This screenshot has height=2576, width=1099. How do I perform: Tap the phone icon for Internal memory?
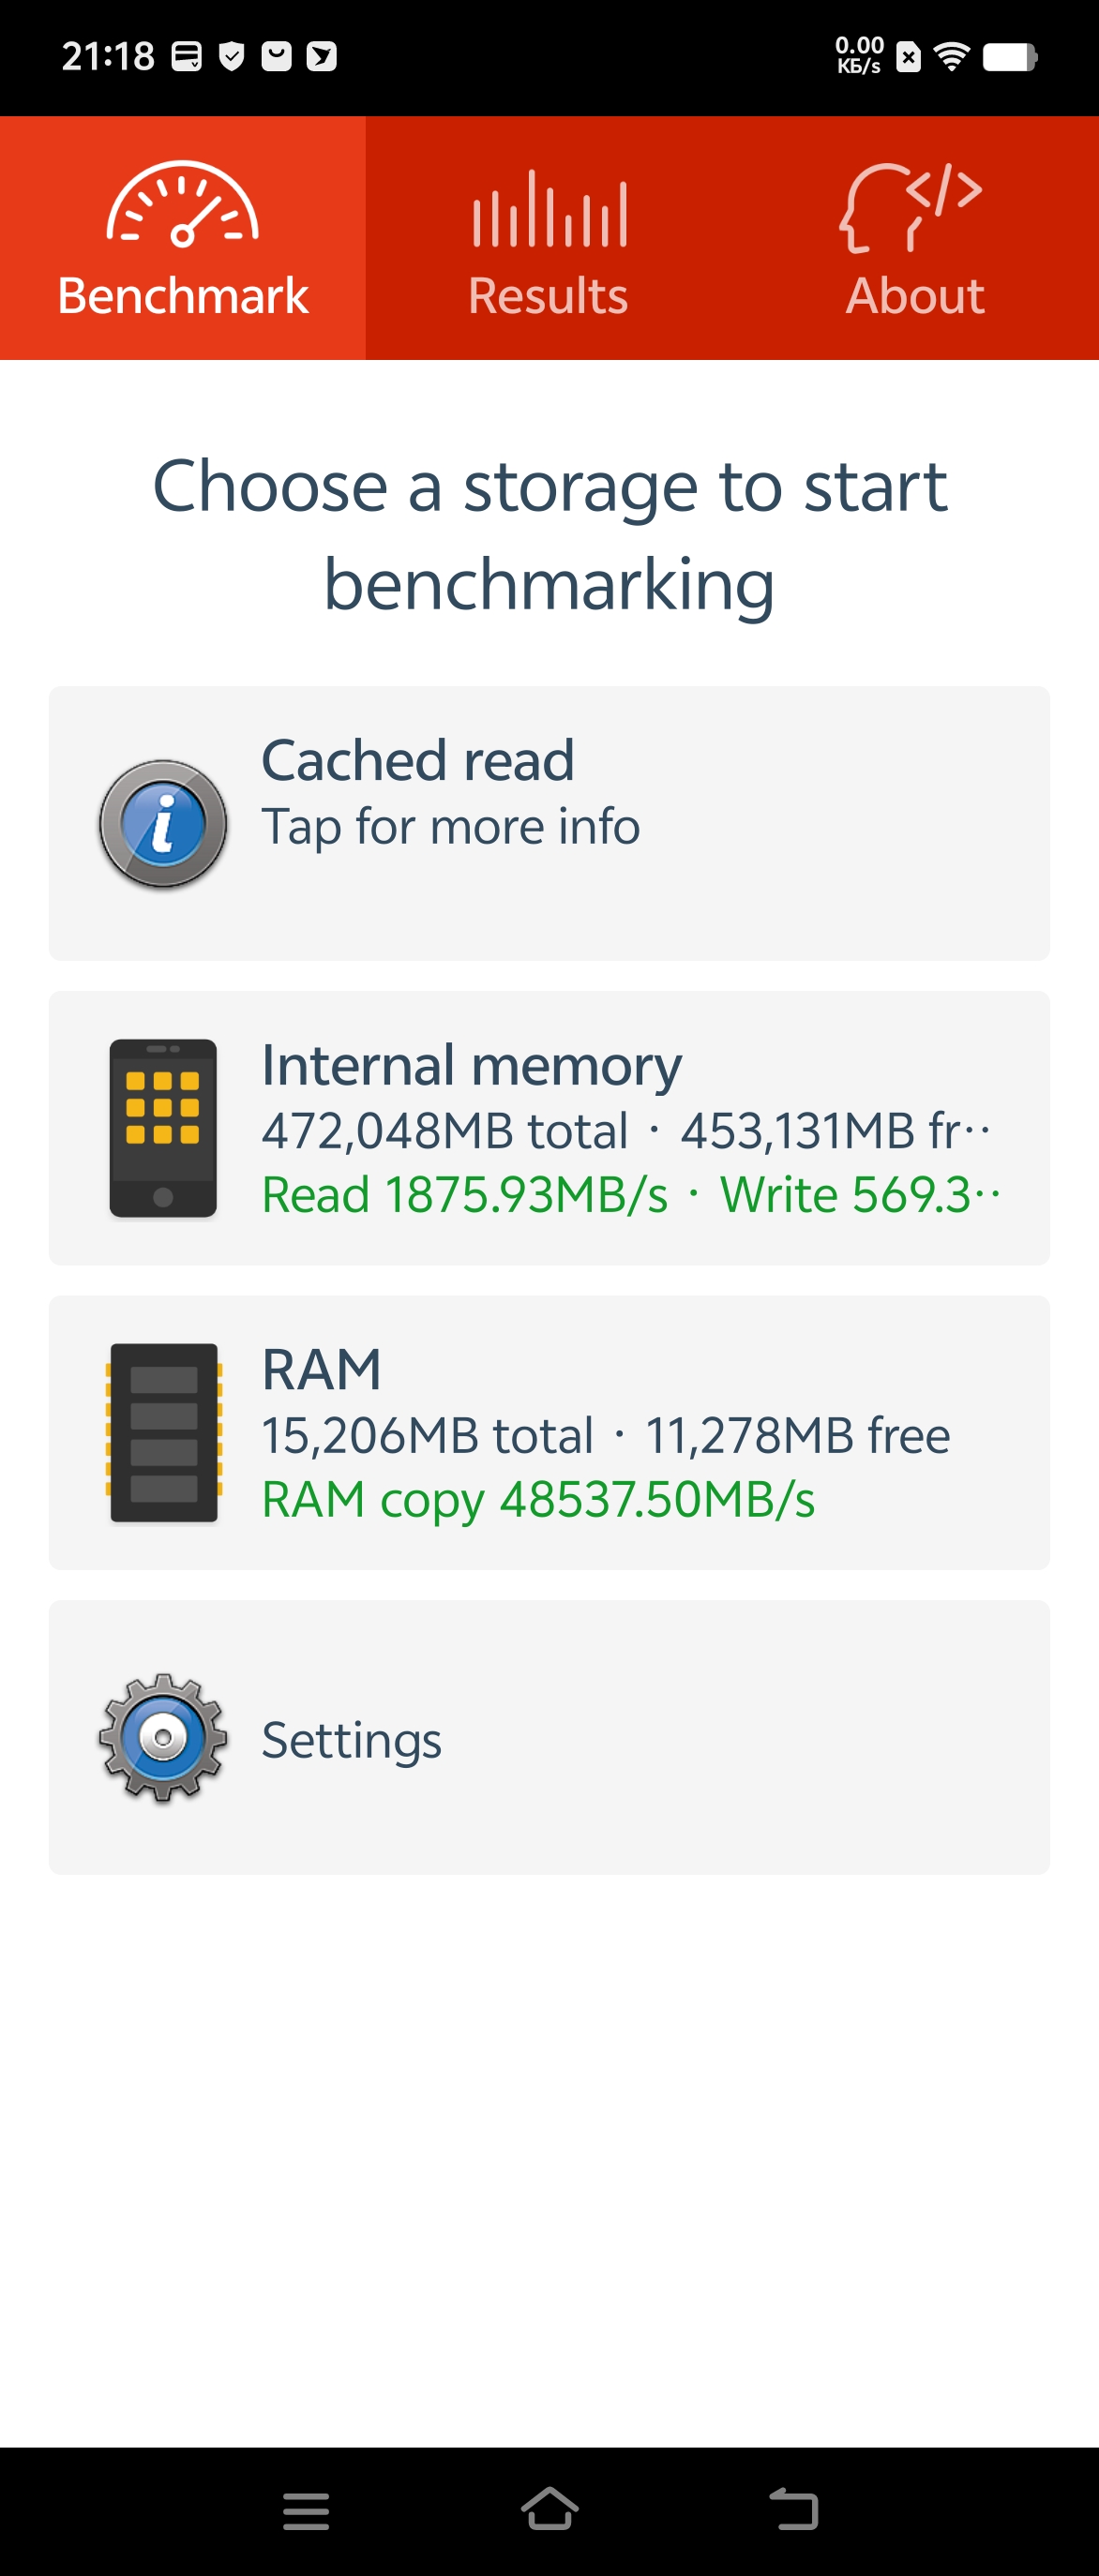coord(163,1128)
